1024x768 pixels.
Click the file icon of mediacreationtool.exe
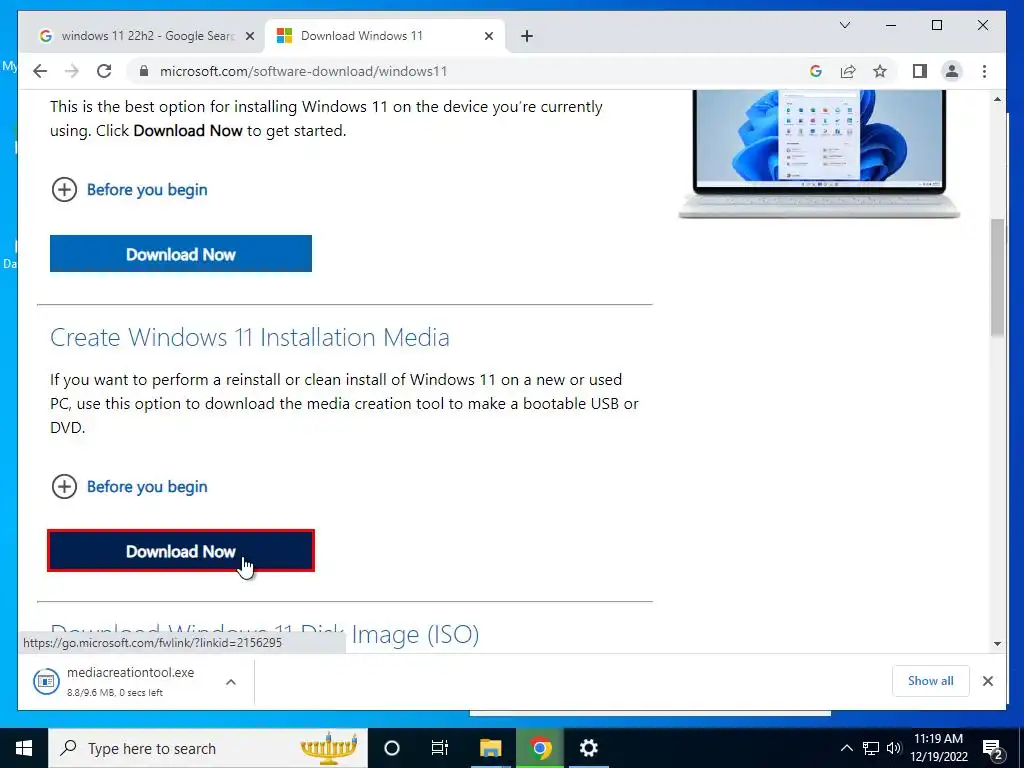pos(46,682)
